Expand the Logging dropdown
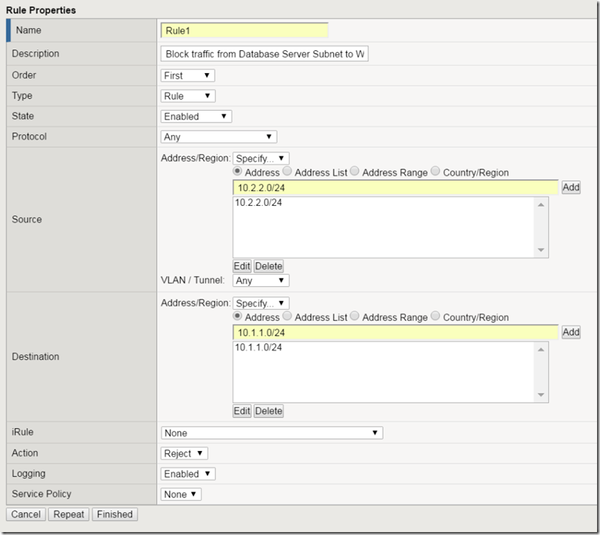This screenshot has width=600, height=535. [x=188, y=474]
